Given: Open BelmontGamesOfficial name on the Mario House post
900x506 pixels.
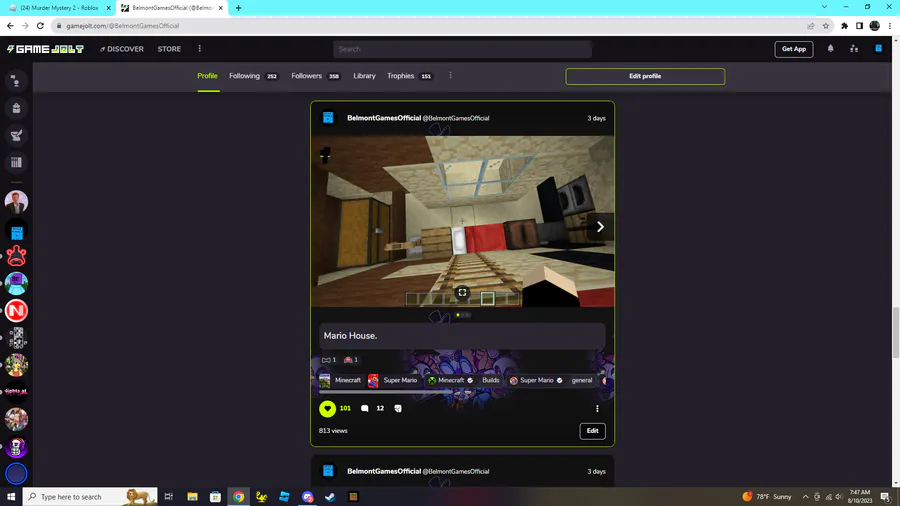Looking at the screenshot, I should 384,118.
